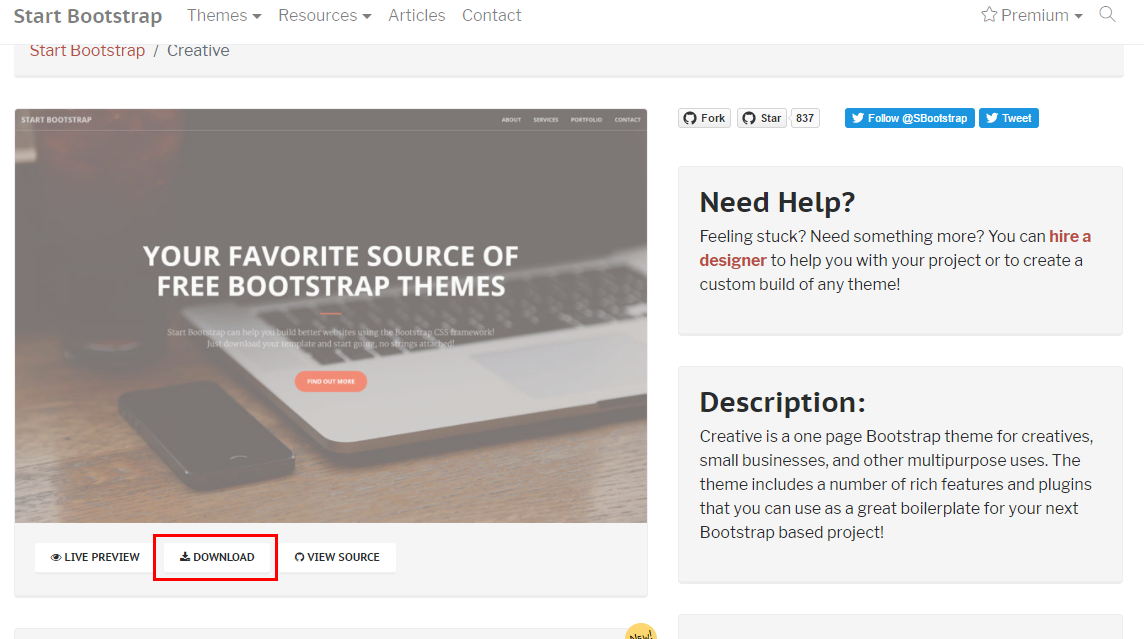Click the yellow New! badge
1144x639 pixels.
coord(641,632)
